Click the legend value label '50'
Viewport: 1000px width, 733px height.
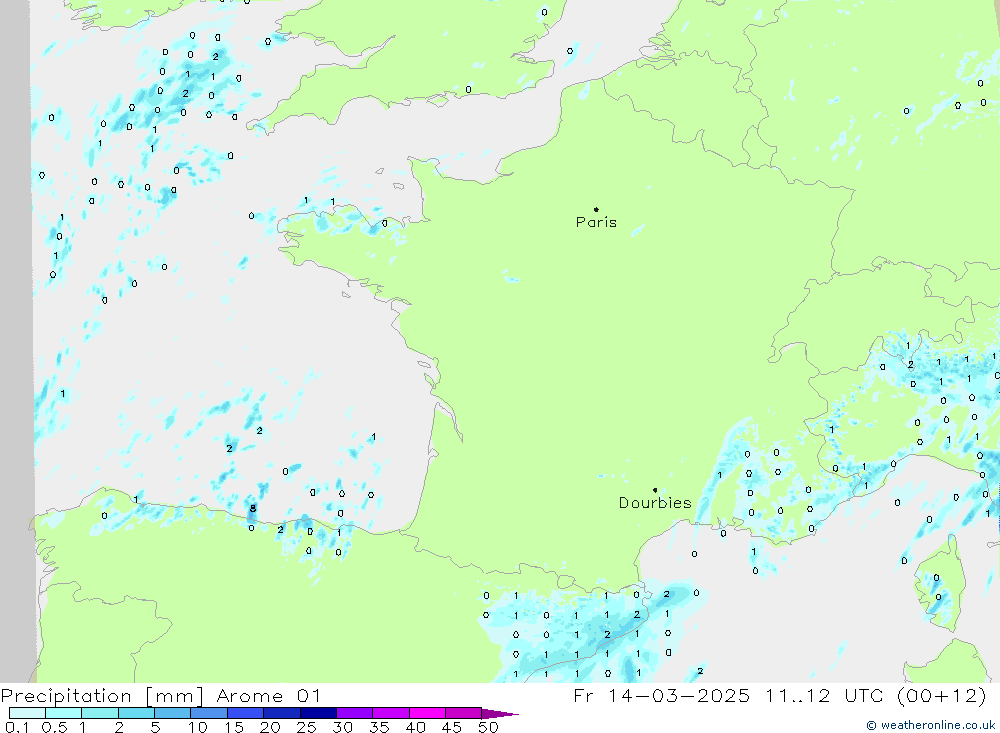(x=489, y=727)
